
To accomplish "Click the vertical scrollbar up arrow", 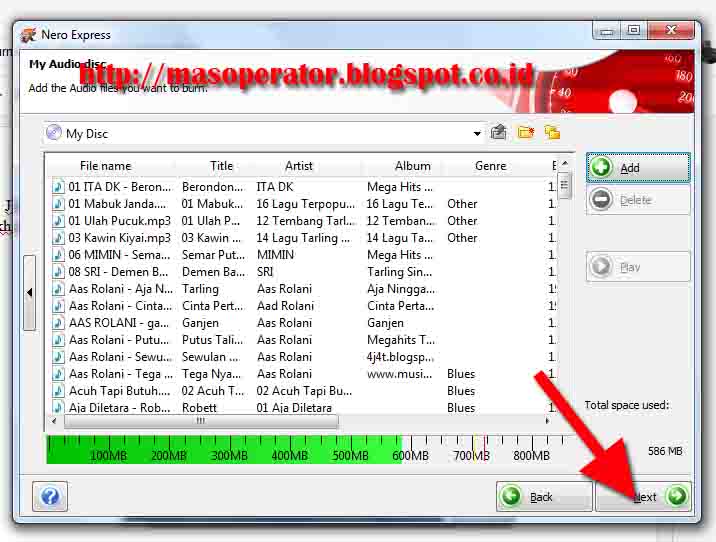I will pyautogui.click(x=564, y=163).
